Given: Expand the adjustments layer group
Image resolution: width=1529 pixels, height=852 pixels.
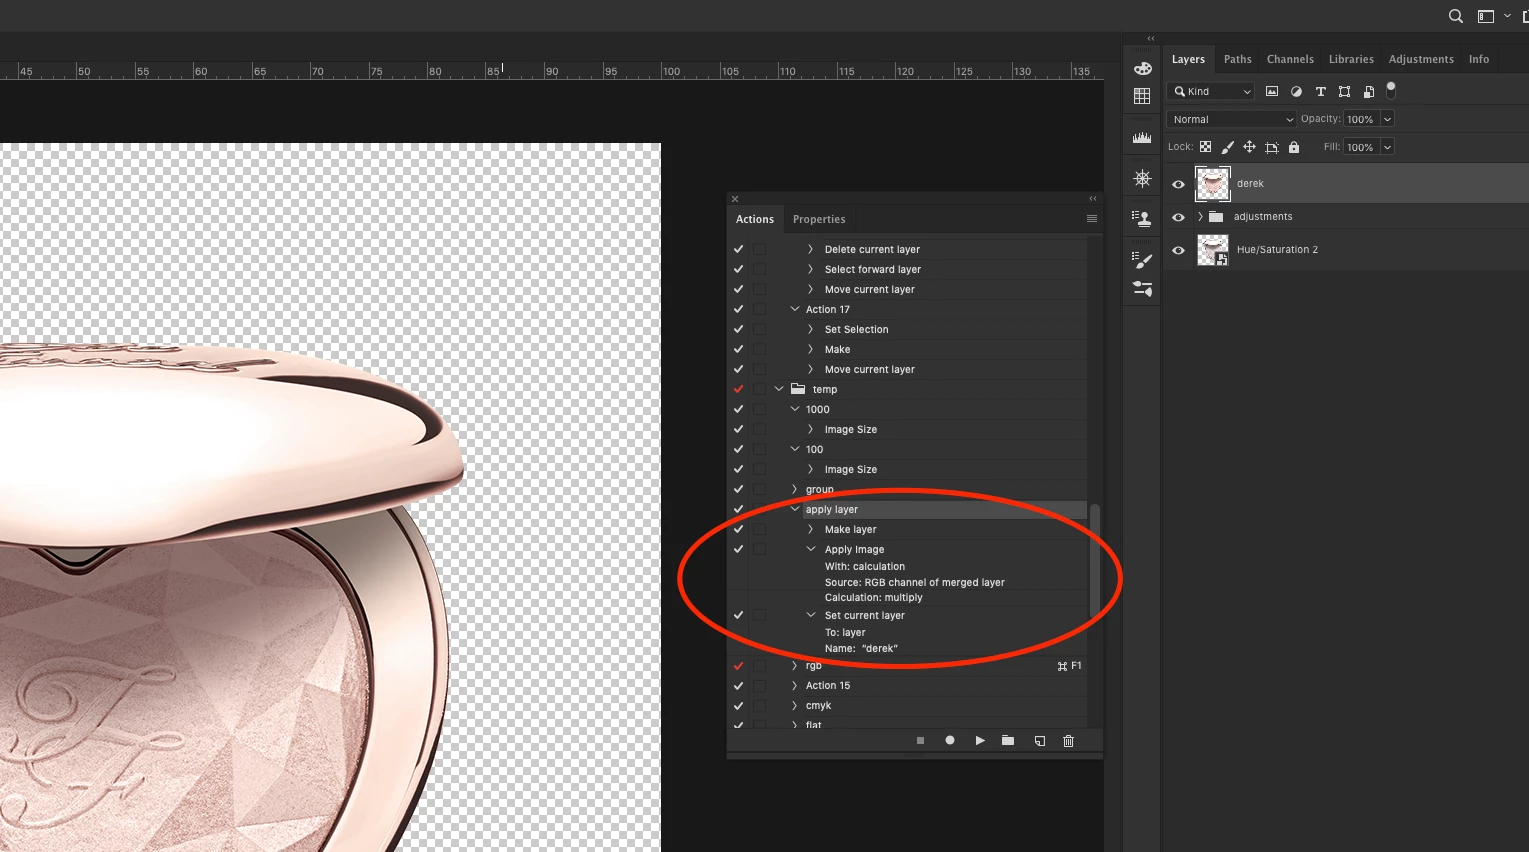Looking at the screenshot, I should [x=1200, y=217].
